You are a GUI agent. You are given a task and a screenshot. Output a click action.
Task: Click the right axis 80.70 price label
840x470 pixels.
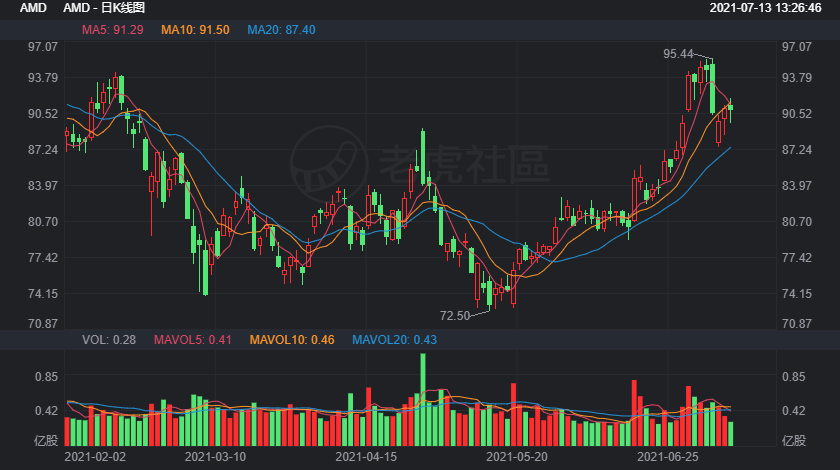797,221
